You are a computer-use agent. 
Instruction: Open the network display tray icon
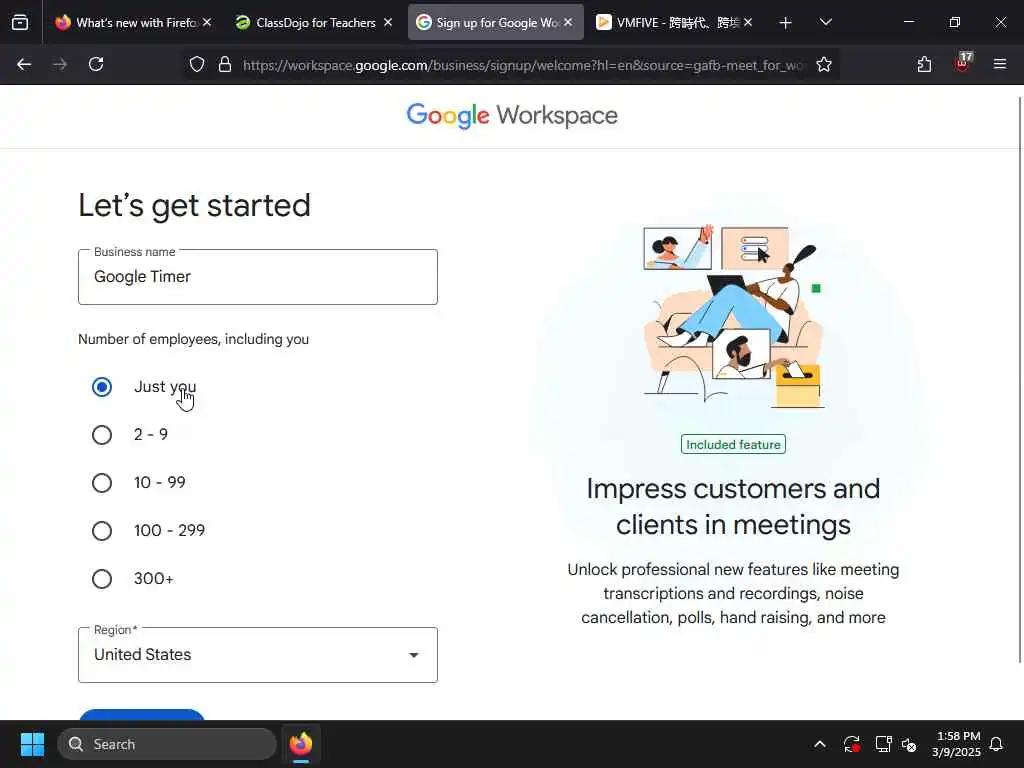click(x=883, y=744)
